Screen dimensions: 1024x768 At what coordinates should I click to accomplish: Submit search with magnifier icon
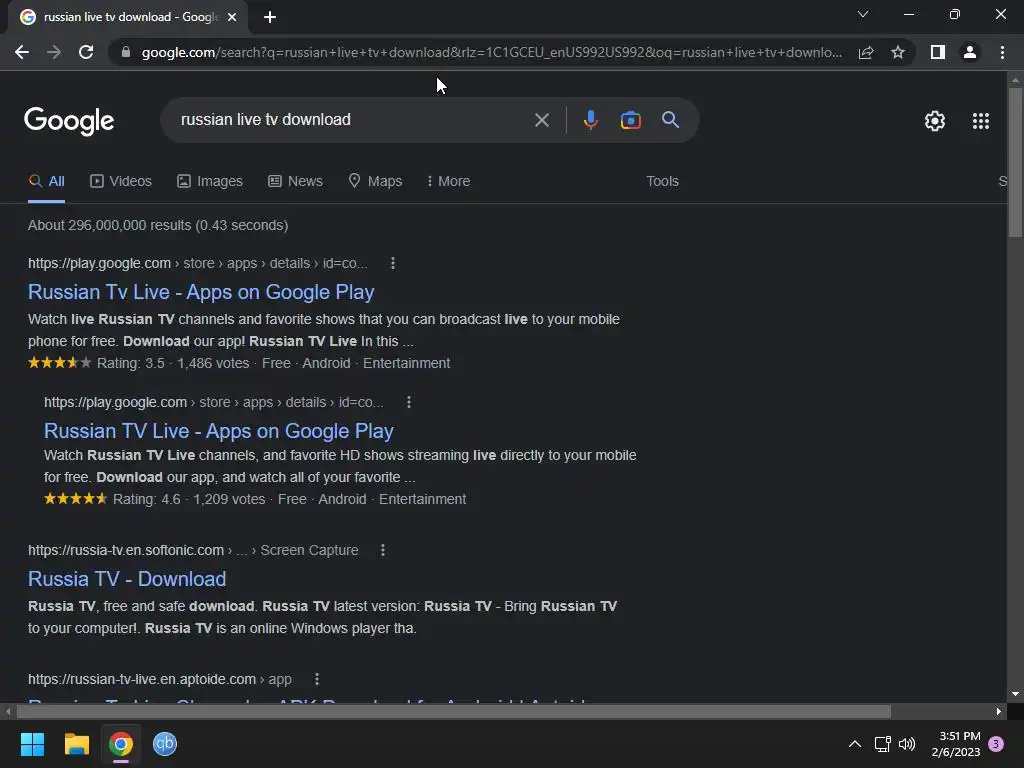tap(670, 120)
